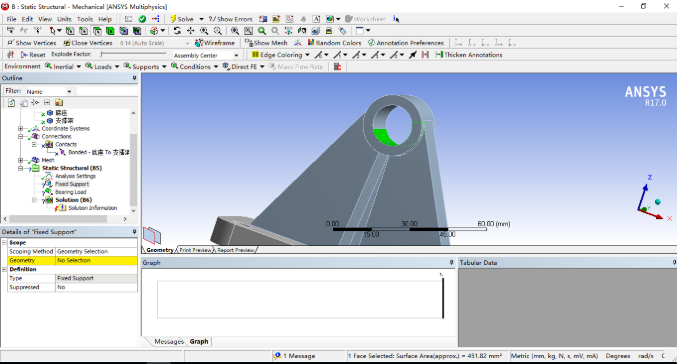Collapse the Static Structural (B5) node

pyautogui.click(x=20, y=168)
